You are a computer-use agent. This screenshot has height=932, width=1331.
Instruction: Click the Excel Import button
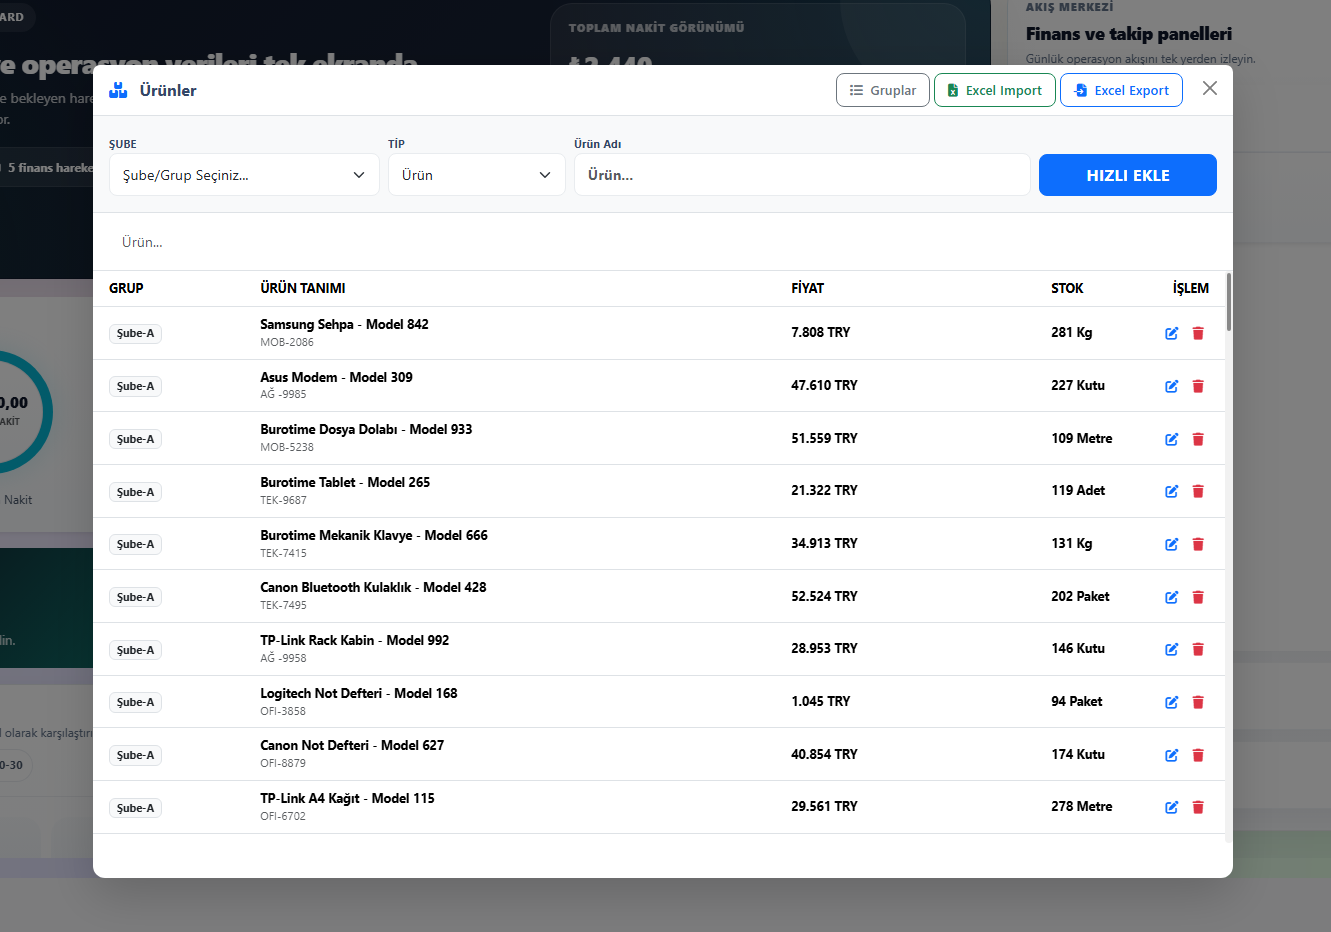[x=995, y=90]
